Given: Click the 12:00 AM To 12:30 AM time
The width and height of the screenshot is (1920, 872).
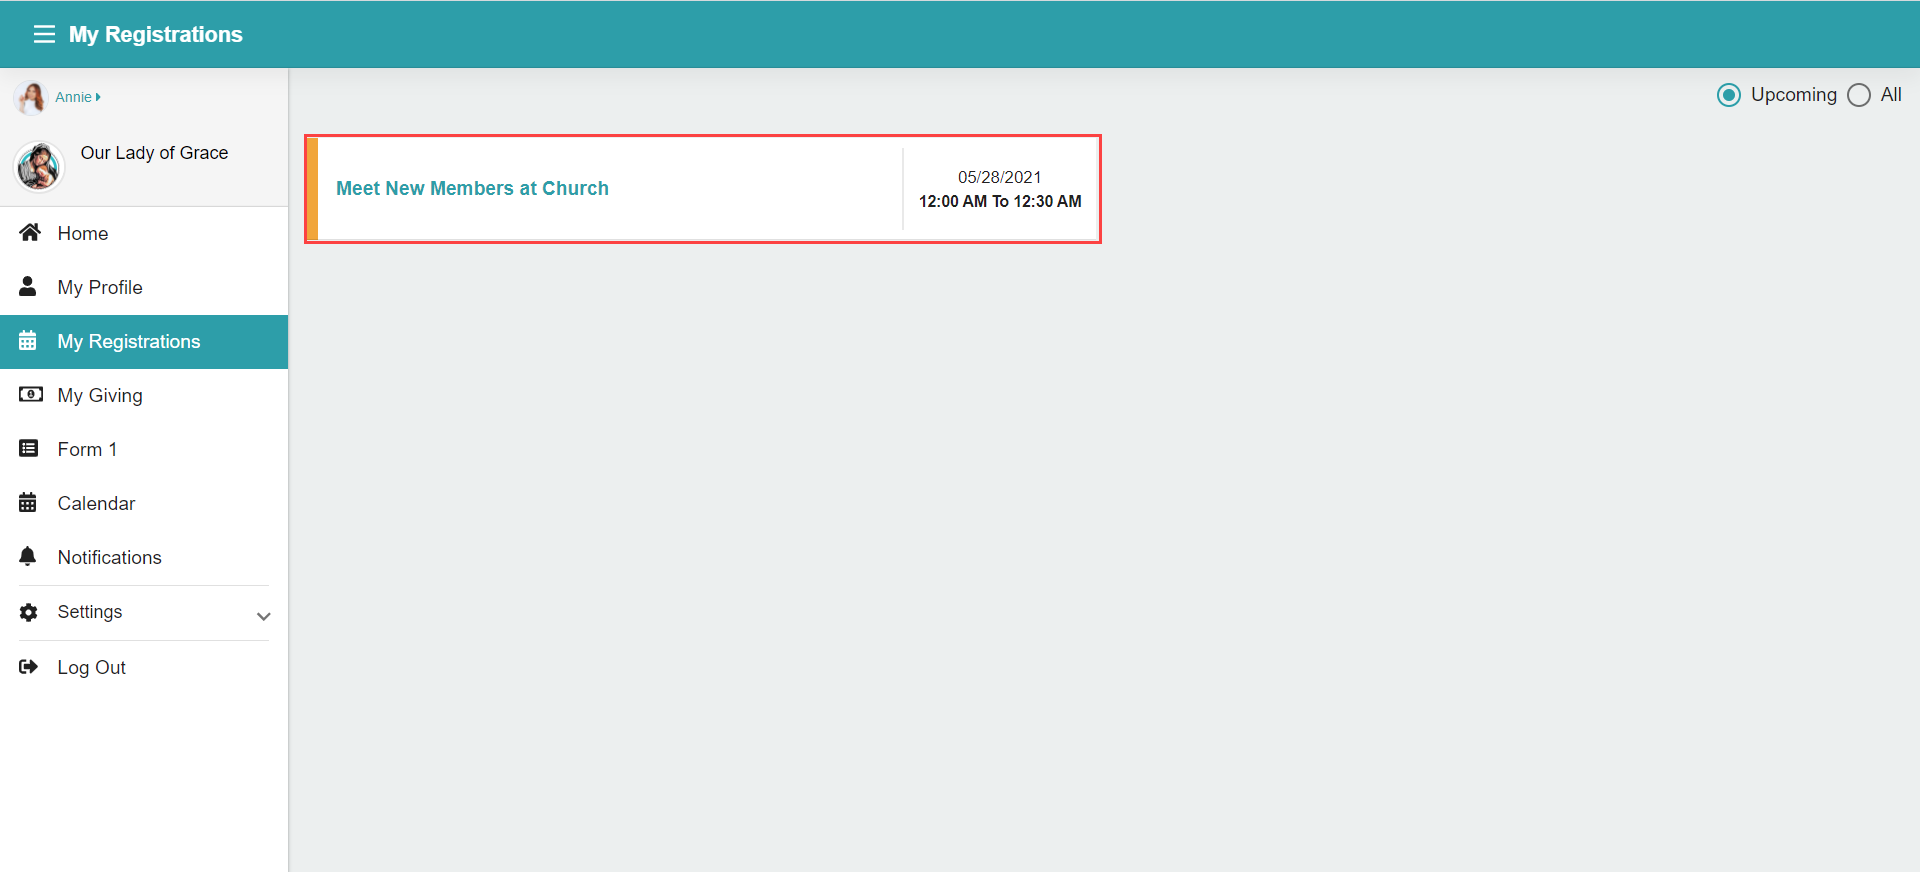Looking at the screenshot, I should pos(1000,201).
